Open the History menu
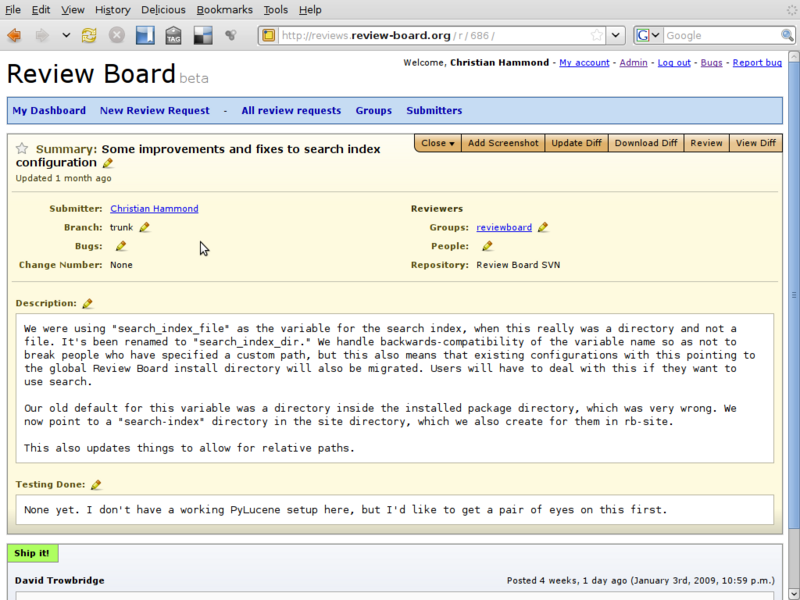 pos(112,10)
